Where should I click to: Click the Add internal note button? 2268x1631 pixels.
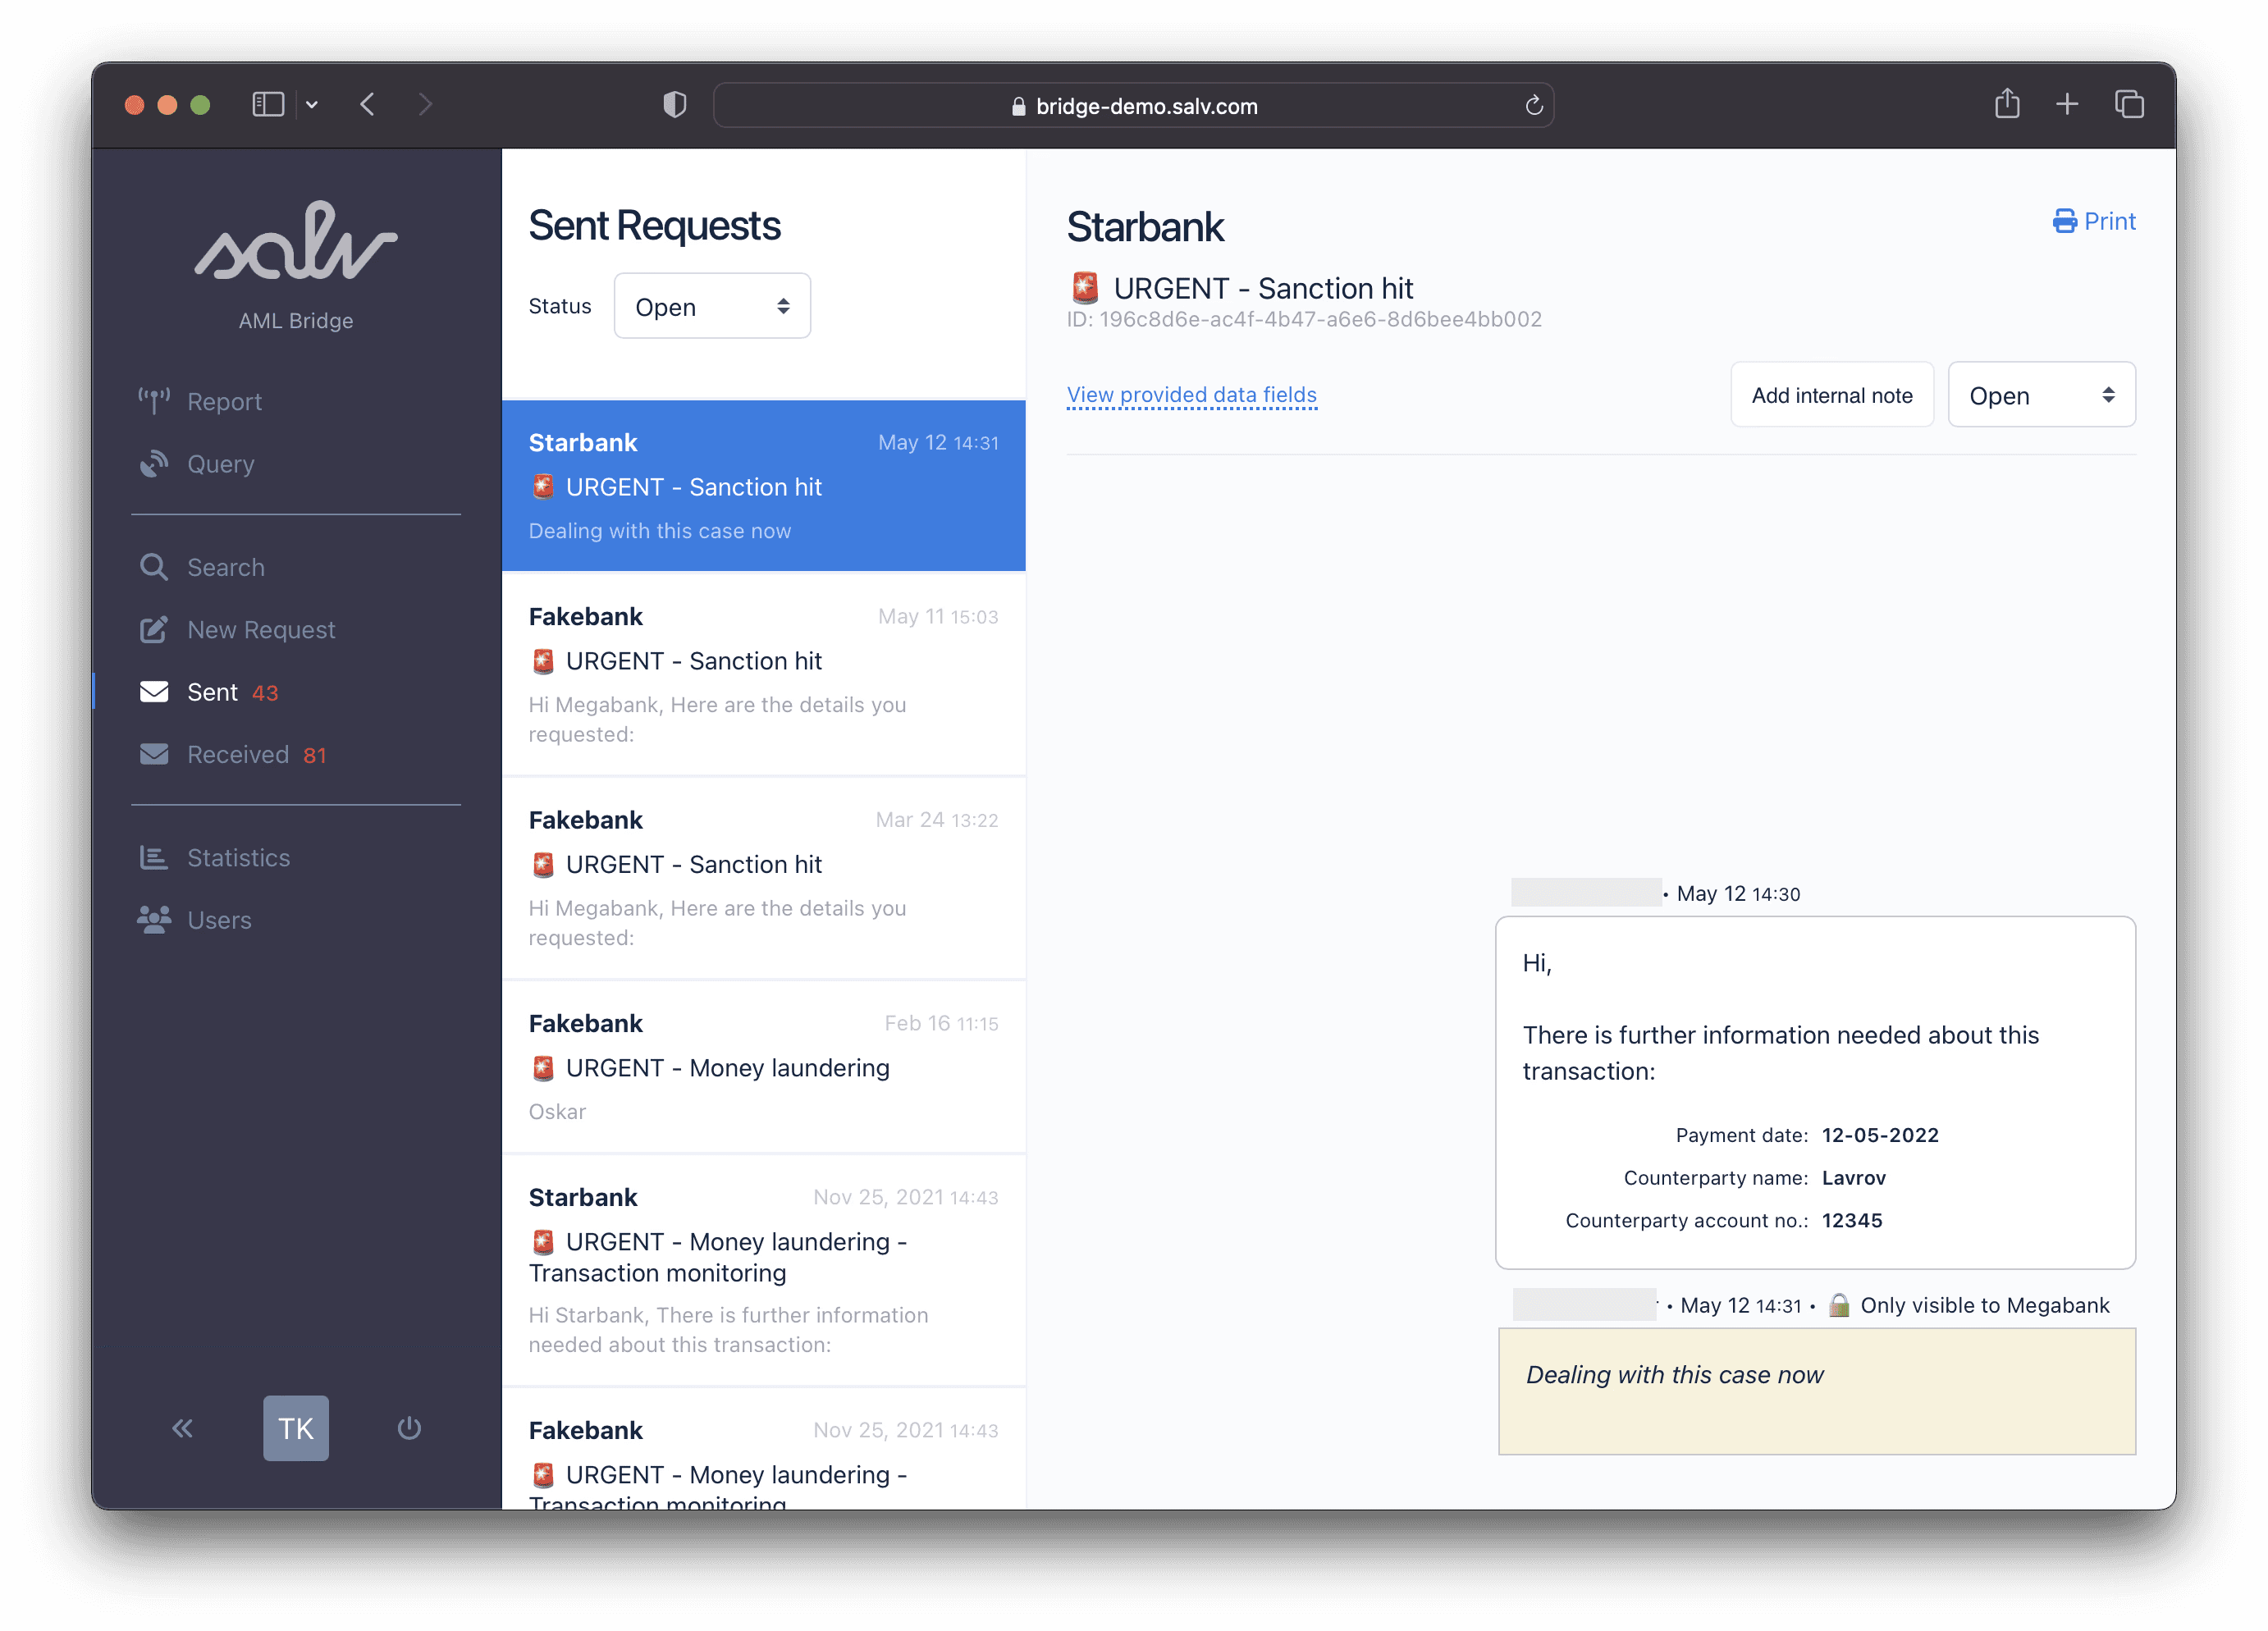(x=1831, y=395)
